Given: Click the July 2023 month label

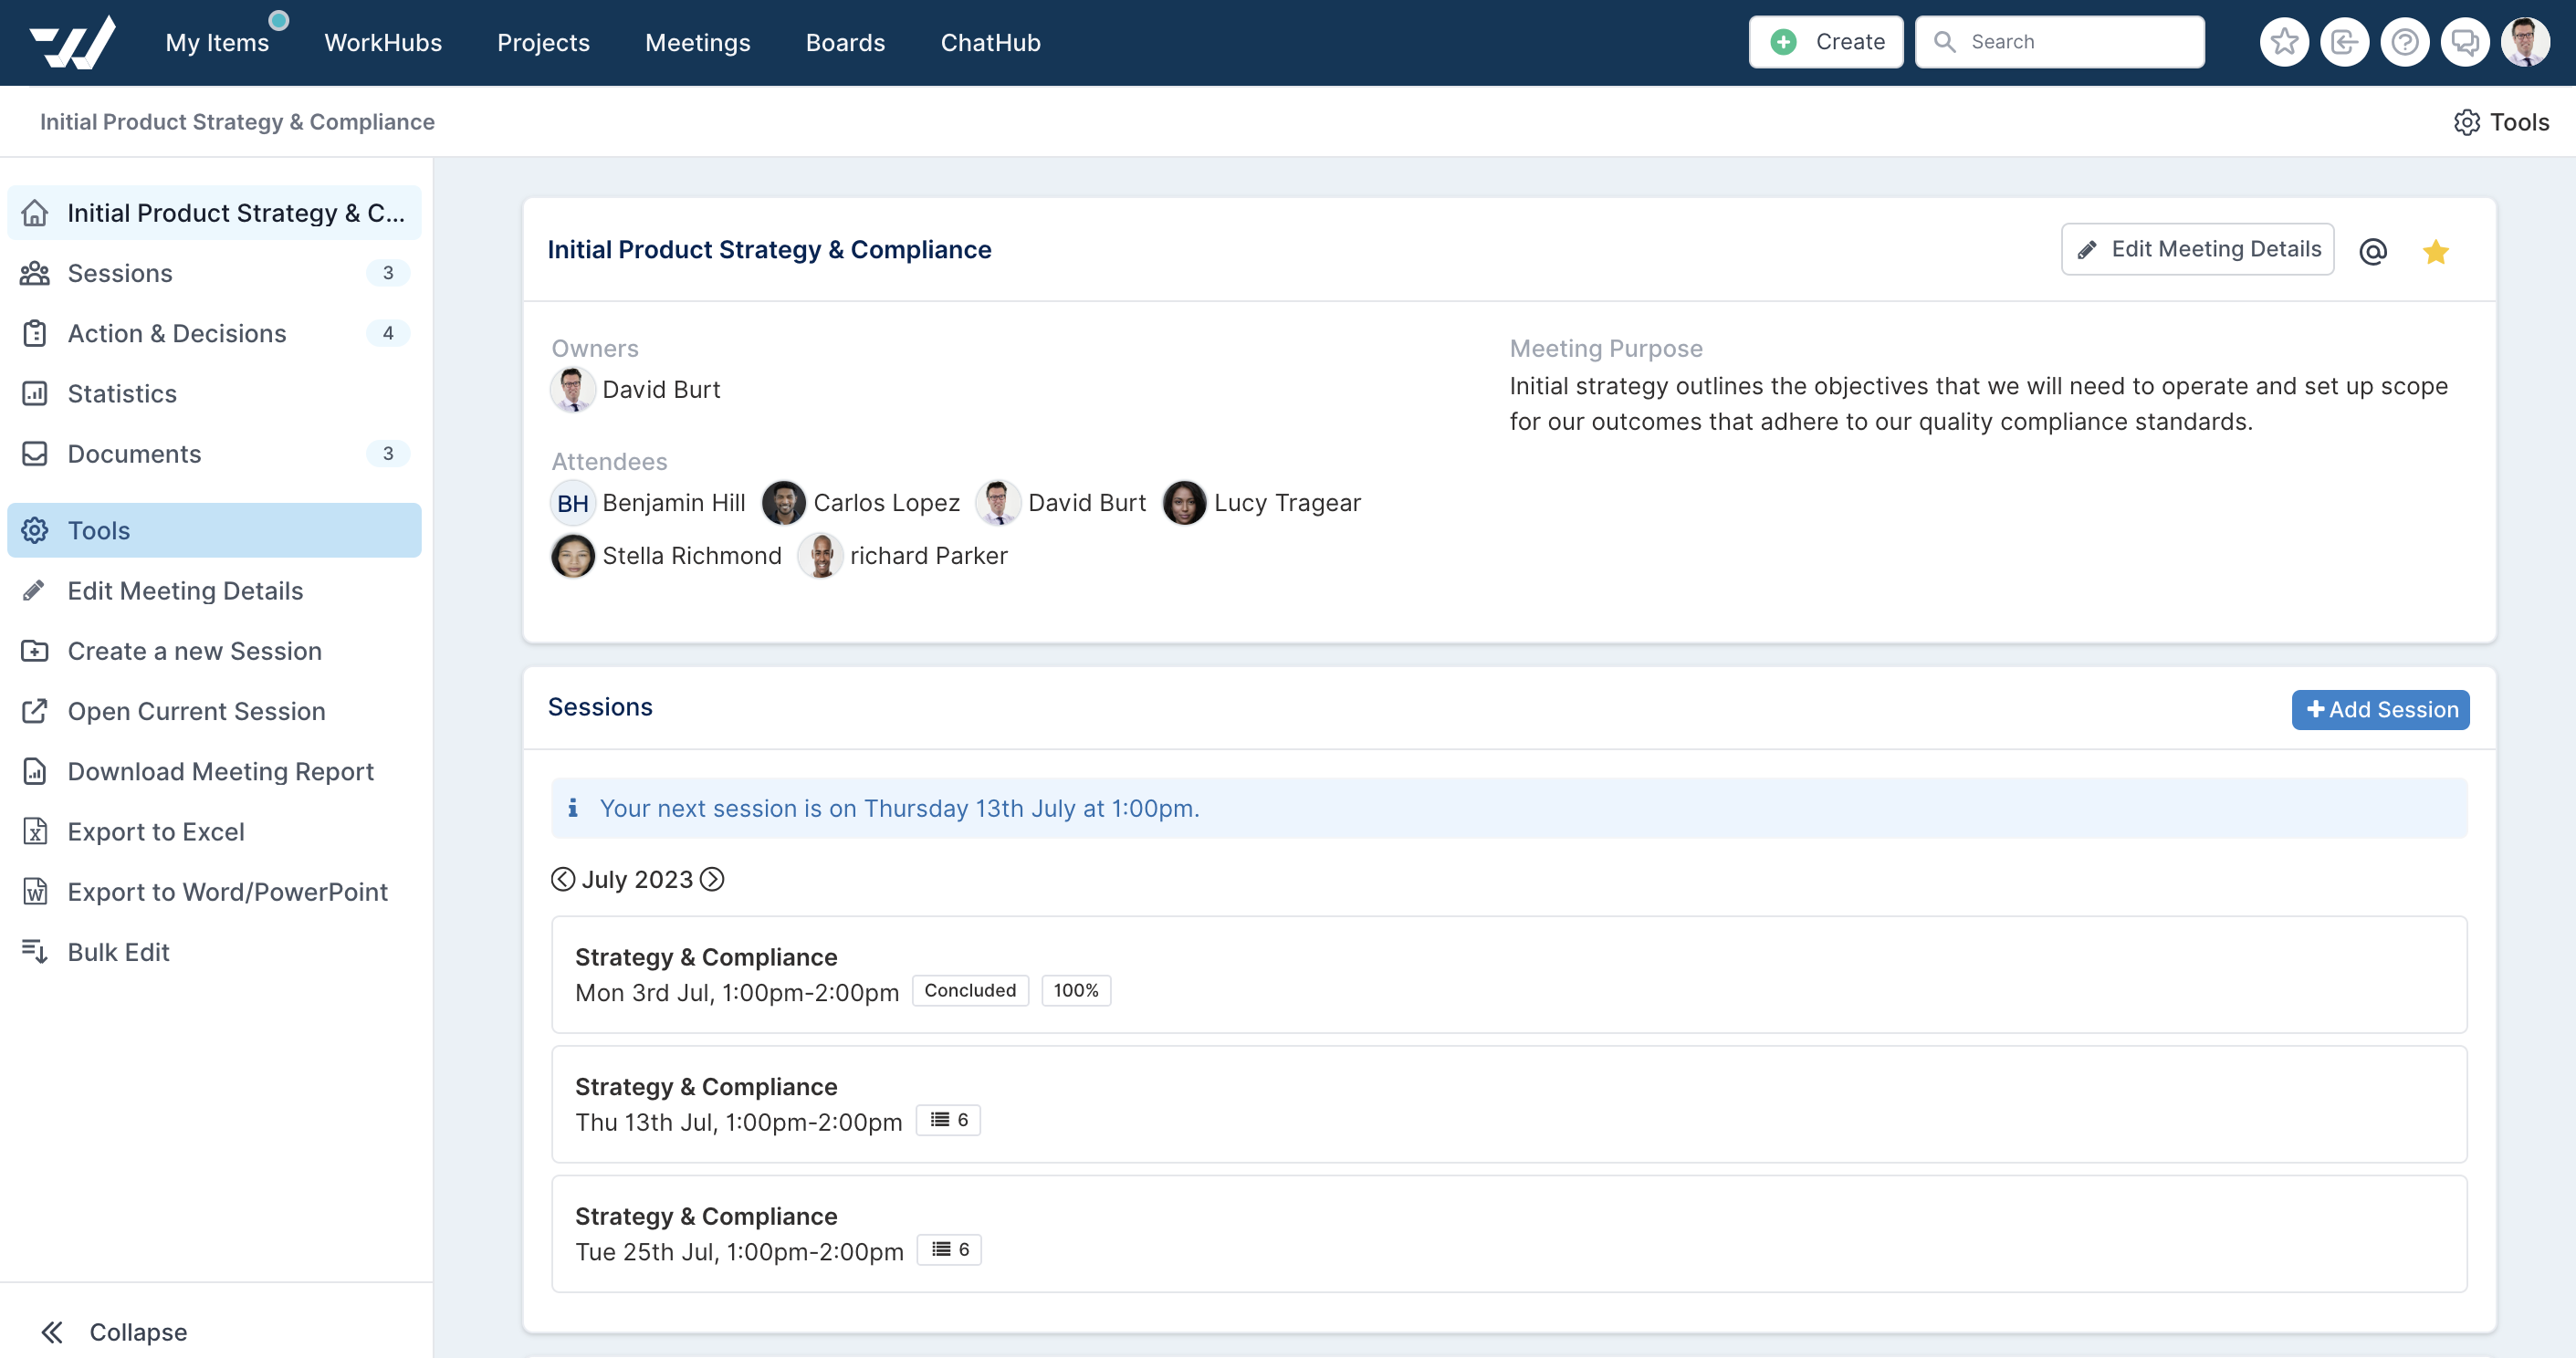Looking at the screenshot, I should click(x=638, y=879).
